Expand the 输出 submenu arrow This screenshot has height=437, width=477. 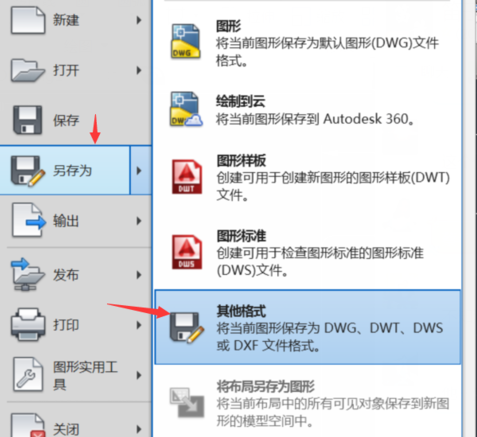[x=139, y=221]
